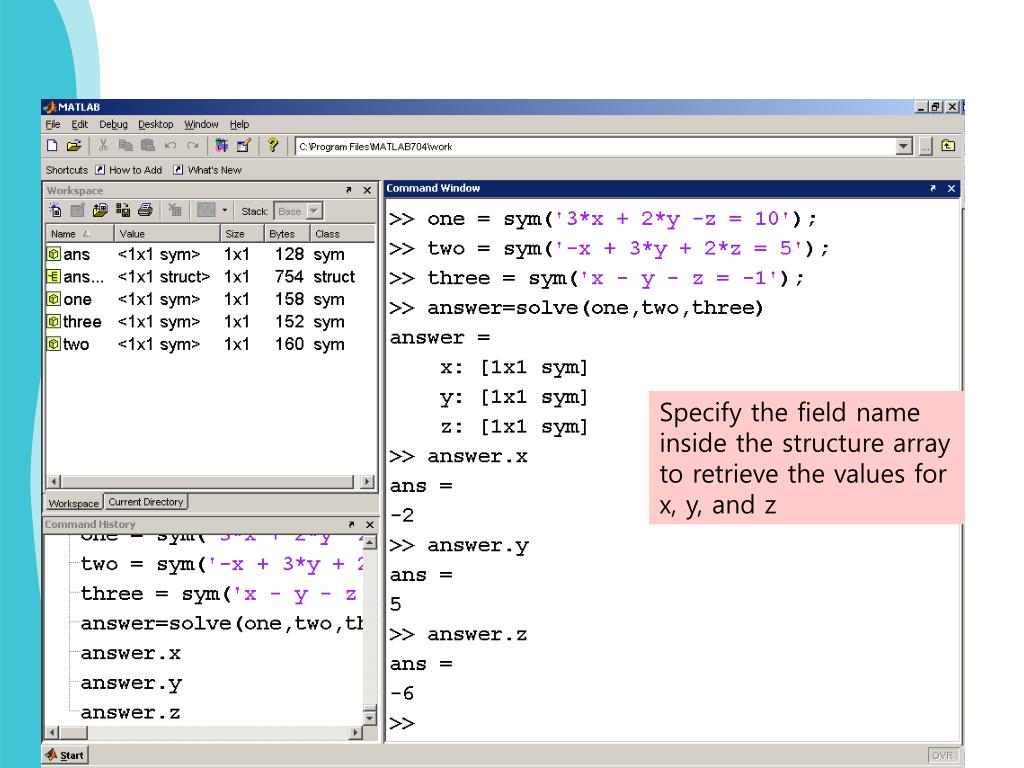Go up one directory level
The height and width of the screenshot is (768, 1024).
click(948, 146)
